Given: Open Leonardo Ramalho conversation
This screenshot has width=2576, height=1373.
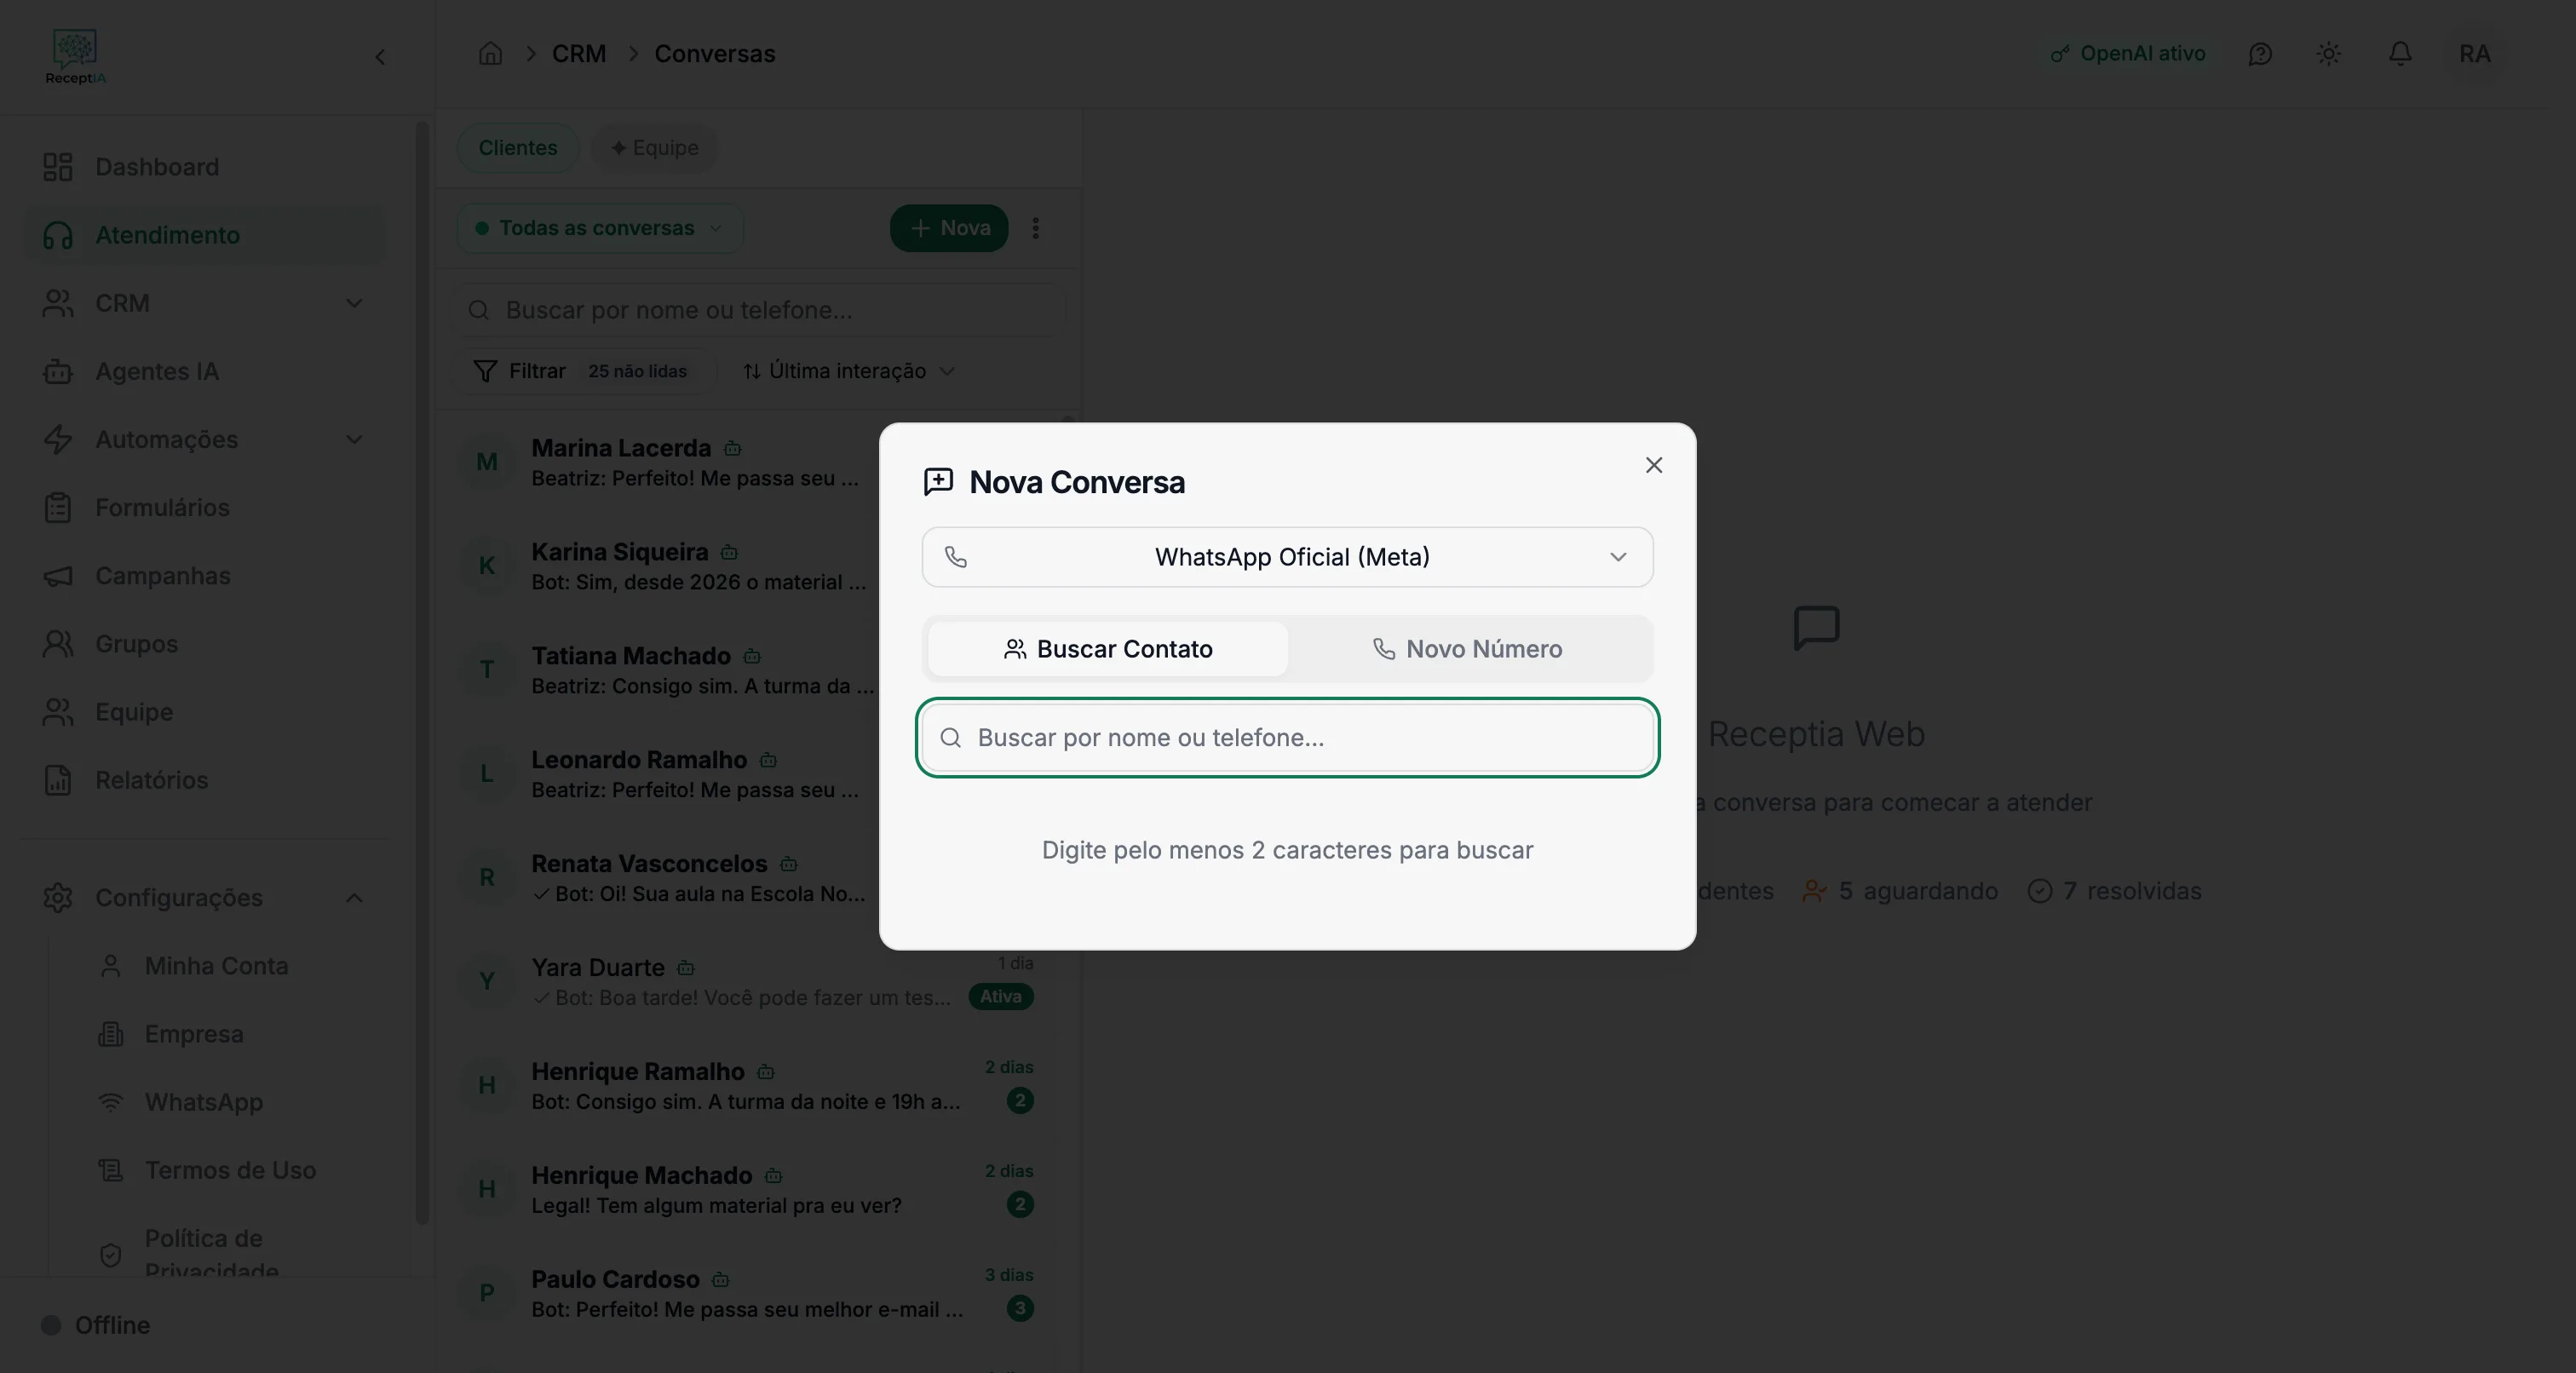Looking at the screenshot, I should (668, 774).
